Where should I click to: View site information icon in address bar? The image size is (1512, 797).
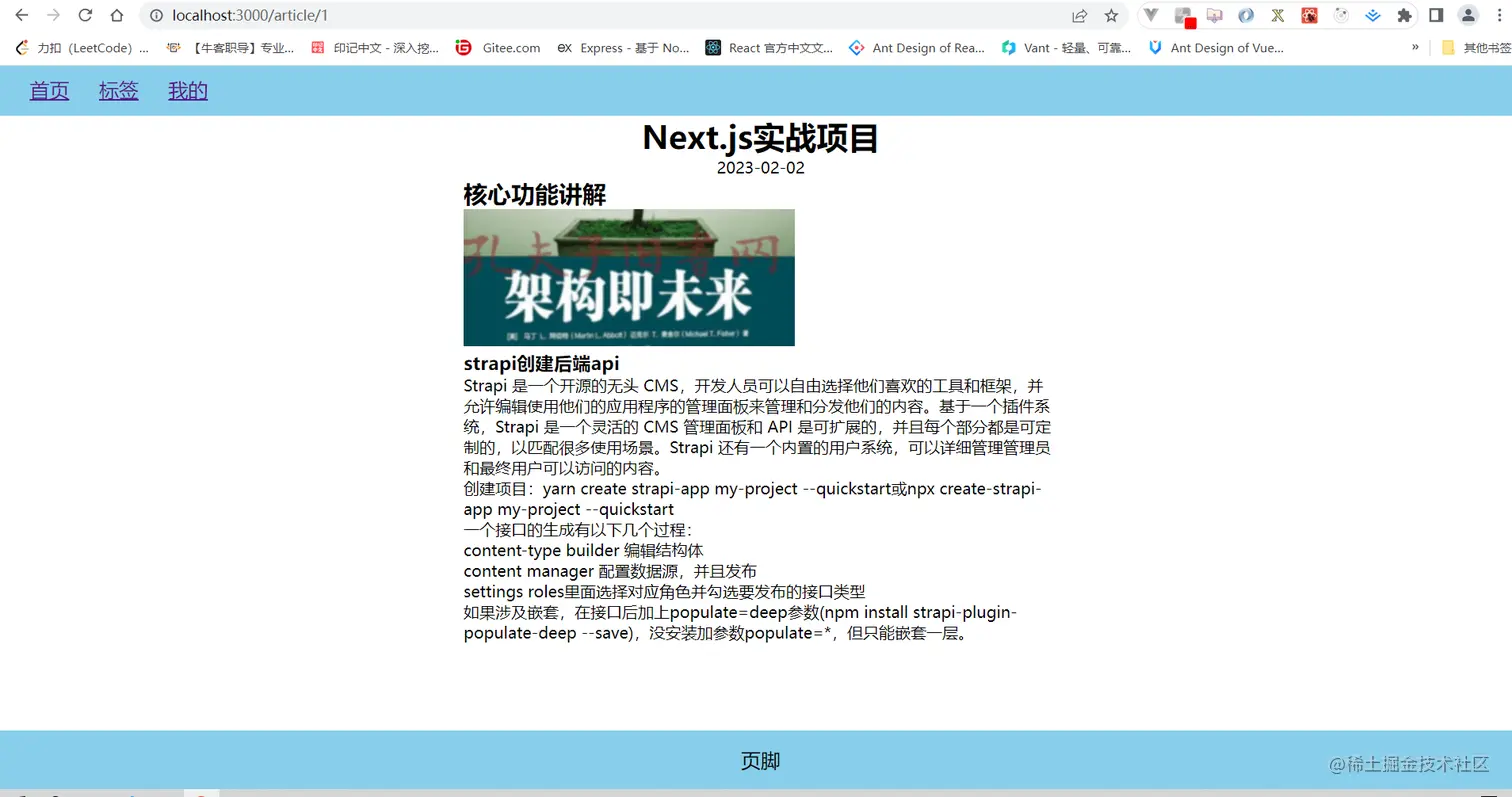tap(155, 16)
